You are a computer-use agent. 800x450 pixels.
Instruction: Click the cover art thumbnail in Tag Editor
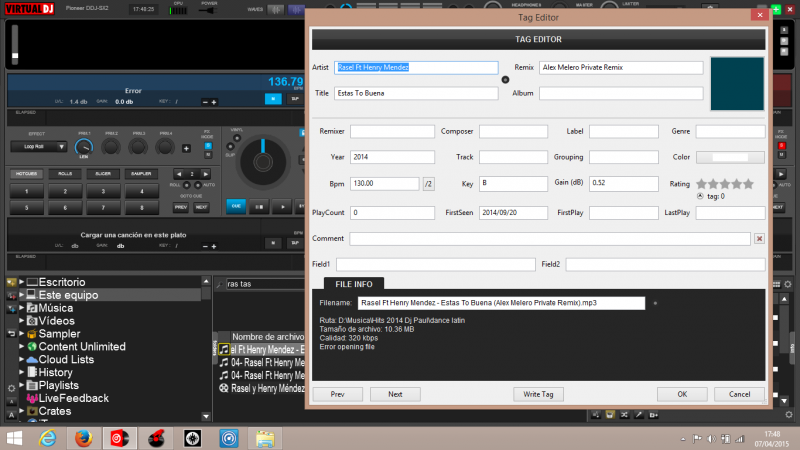click(737, 84)
